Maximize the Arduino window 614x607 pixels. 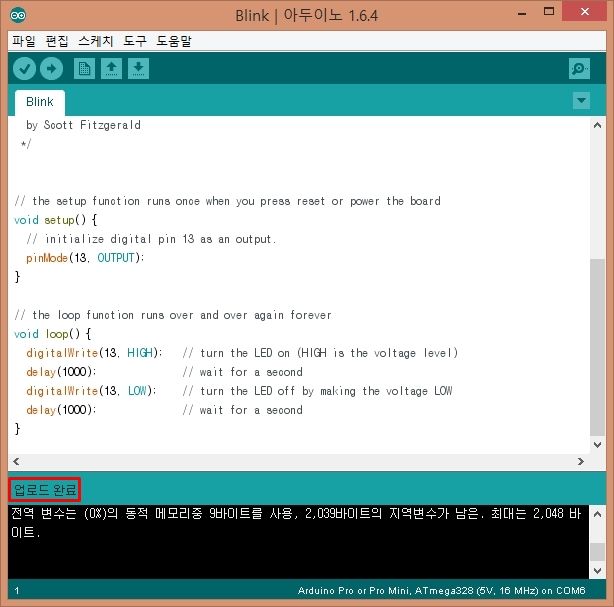point(549,12)
